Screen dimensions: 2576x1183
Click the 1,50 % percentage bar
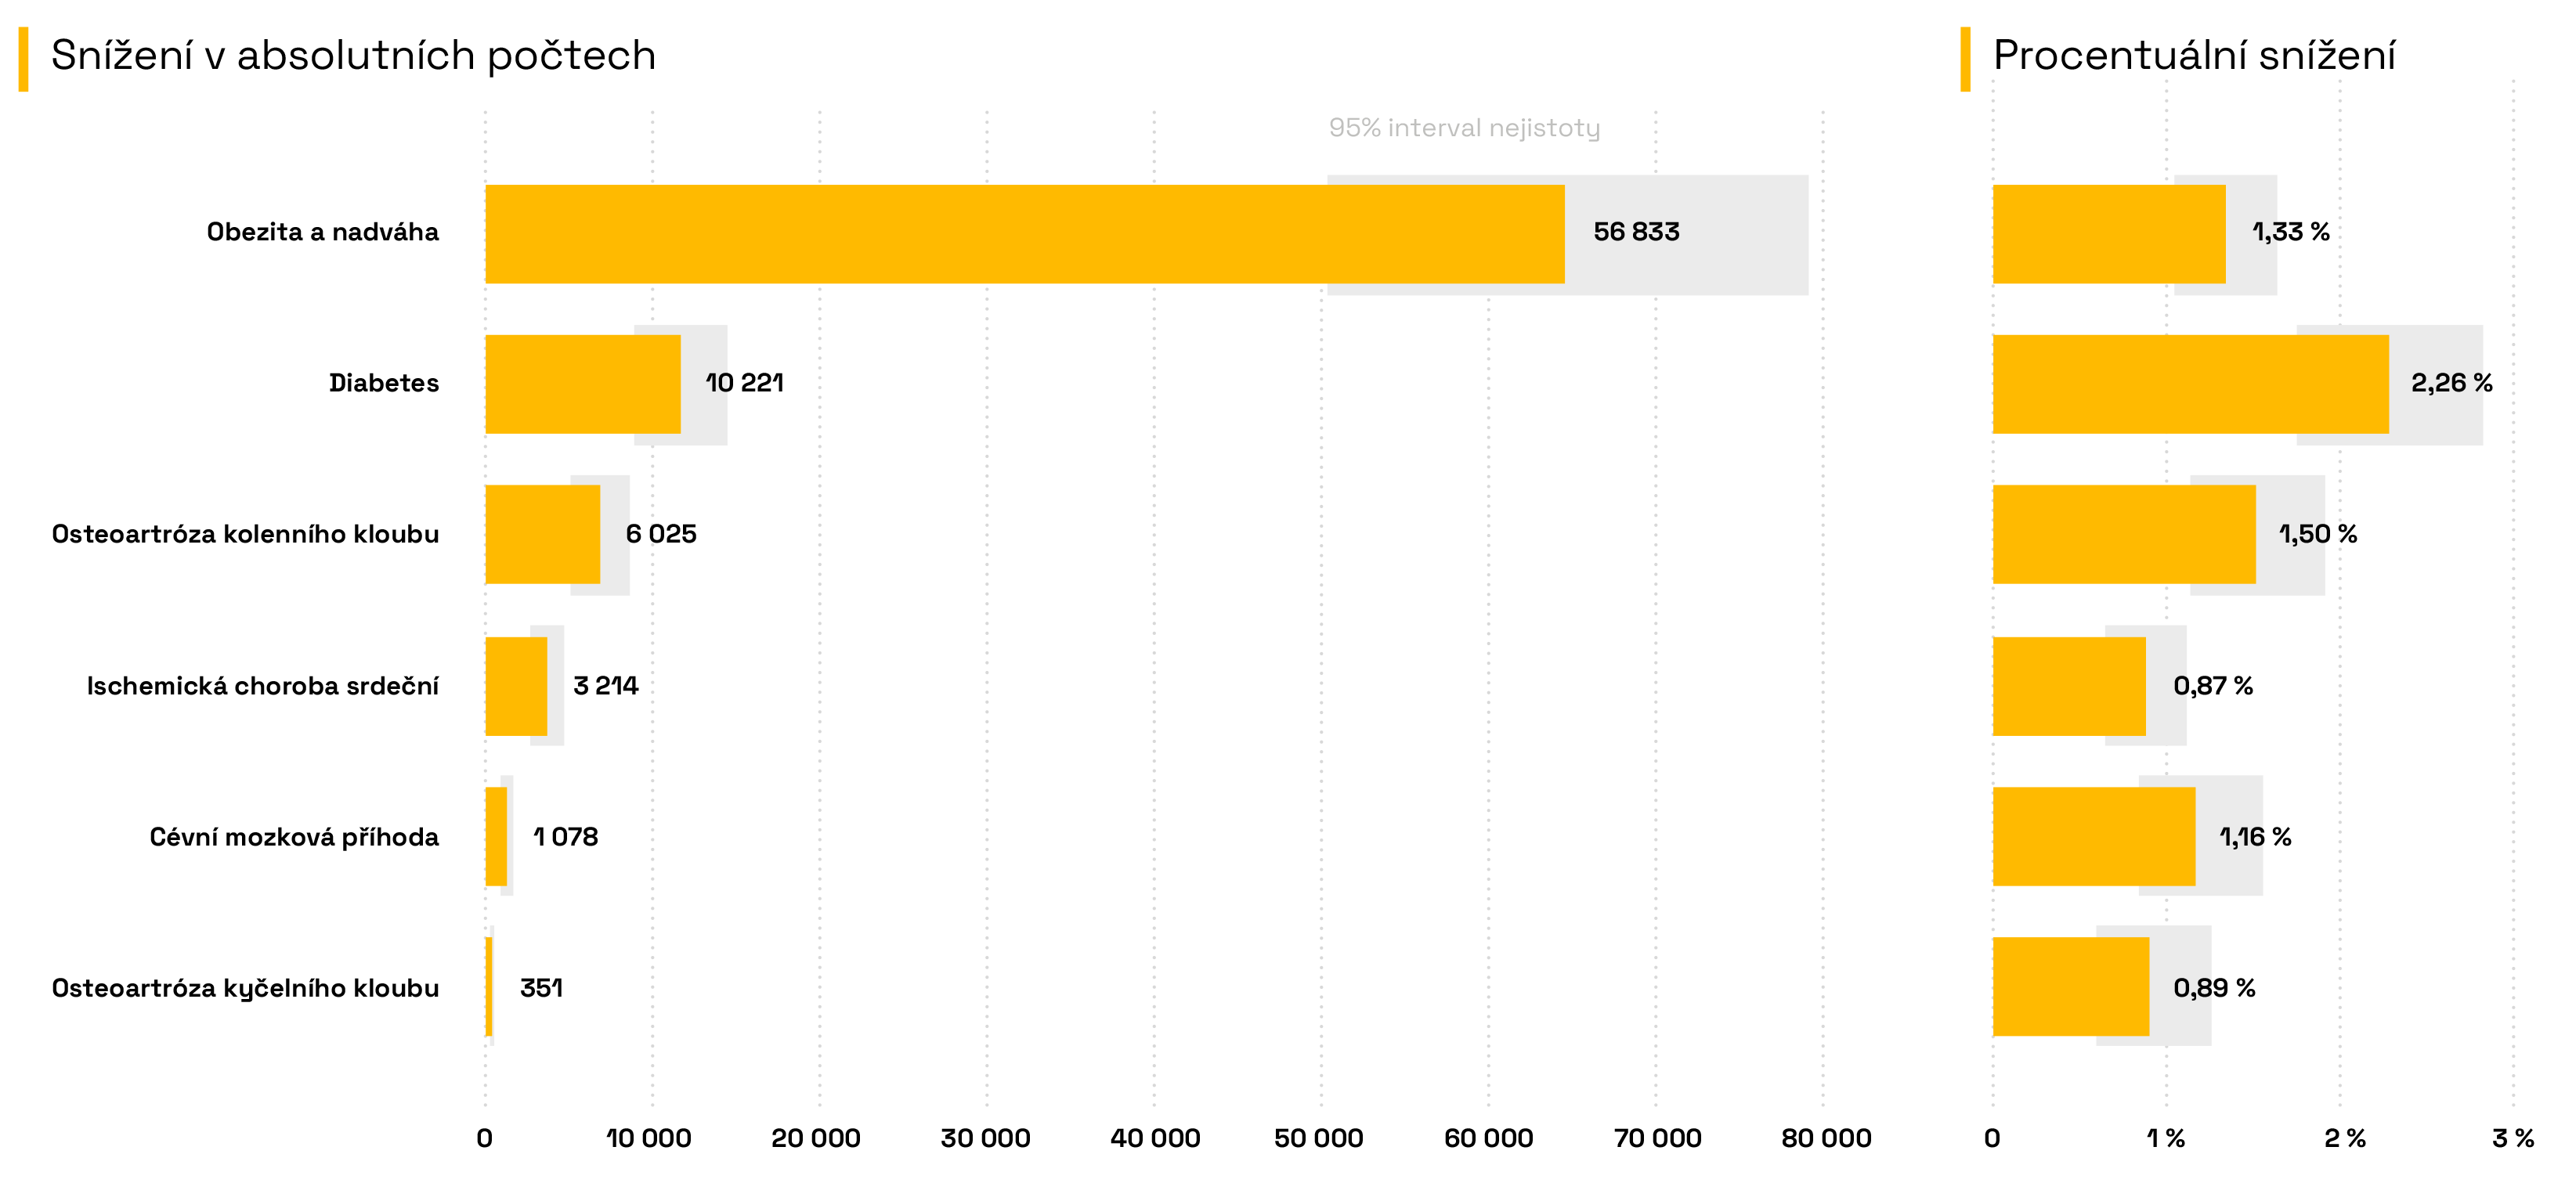[x=2124, y=534]
